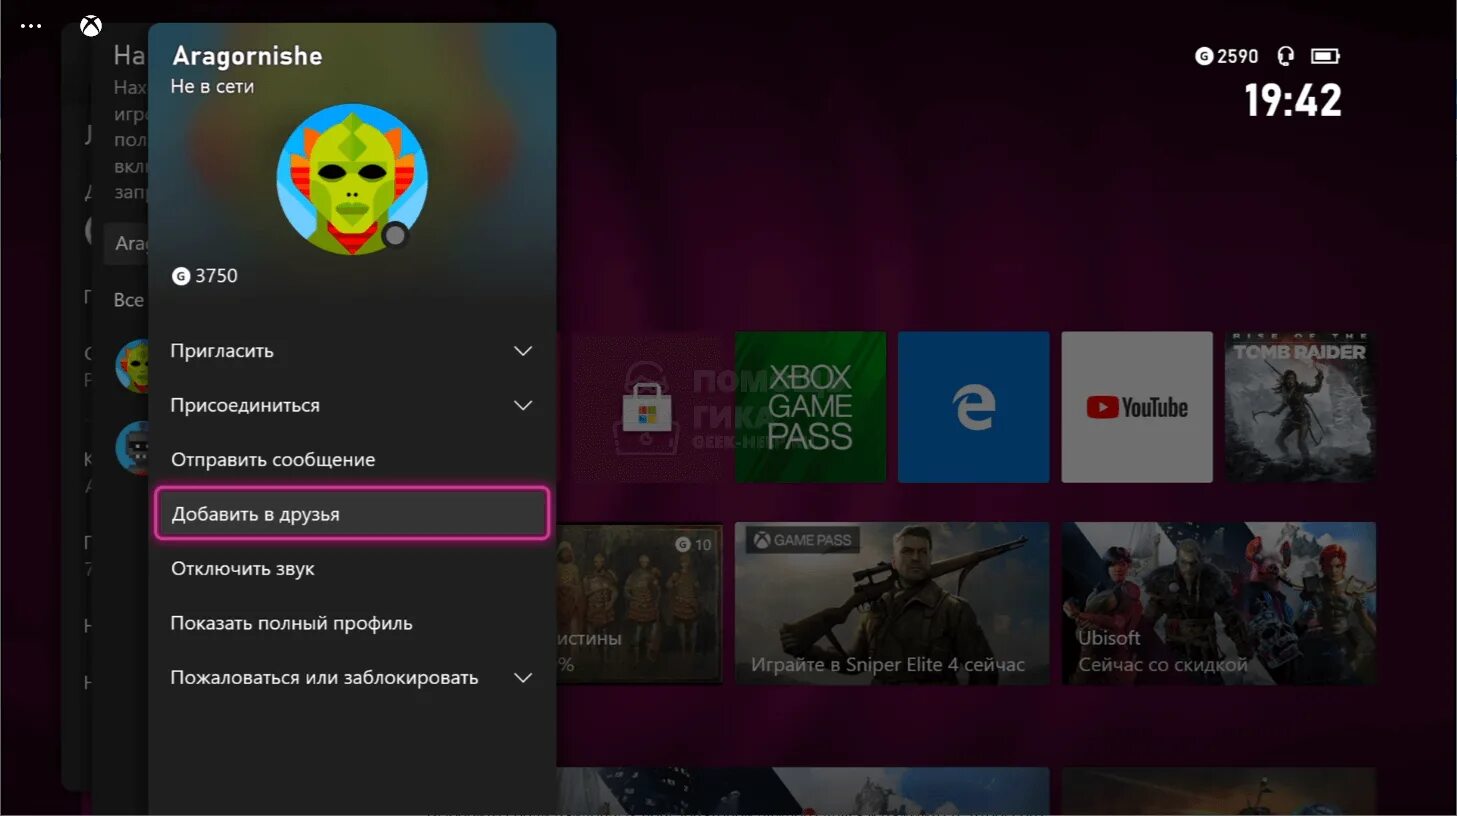Open the Microsoft Store tile
The width and height of the screenshot is (1457, 816).
coord(647,407)
